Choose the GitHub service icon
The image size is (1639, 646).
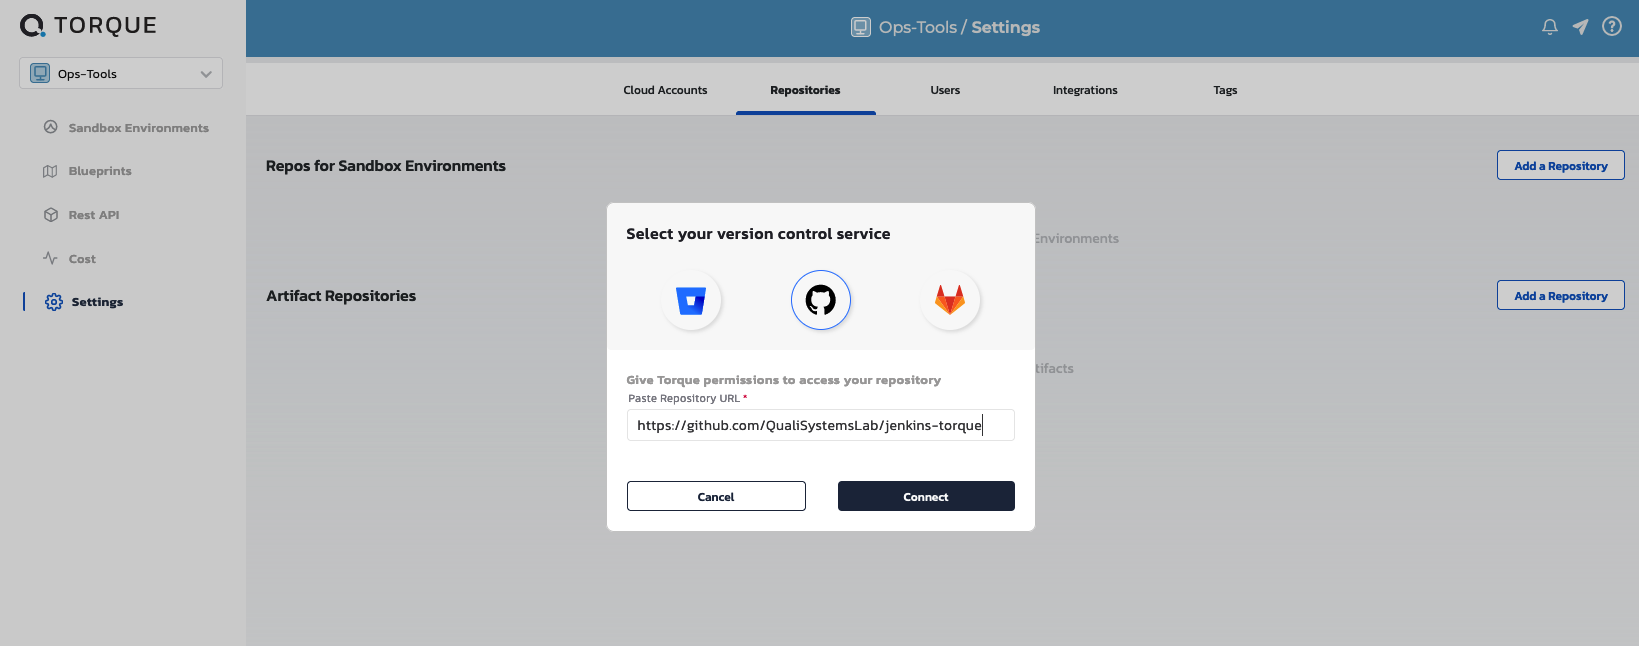pyautogui.click(x=821, y=300)
